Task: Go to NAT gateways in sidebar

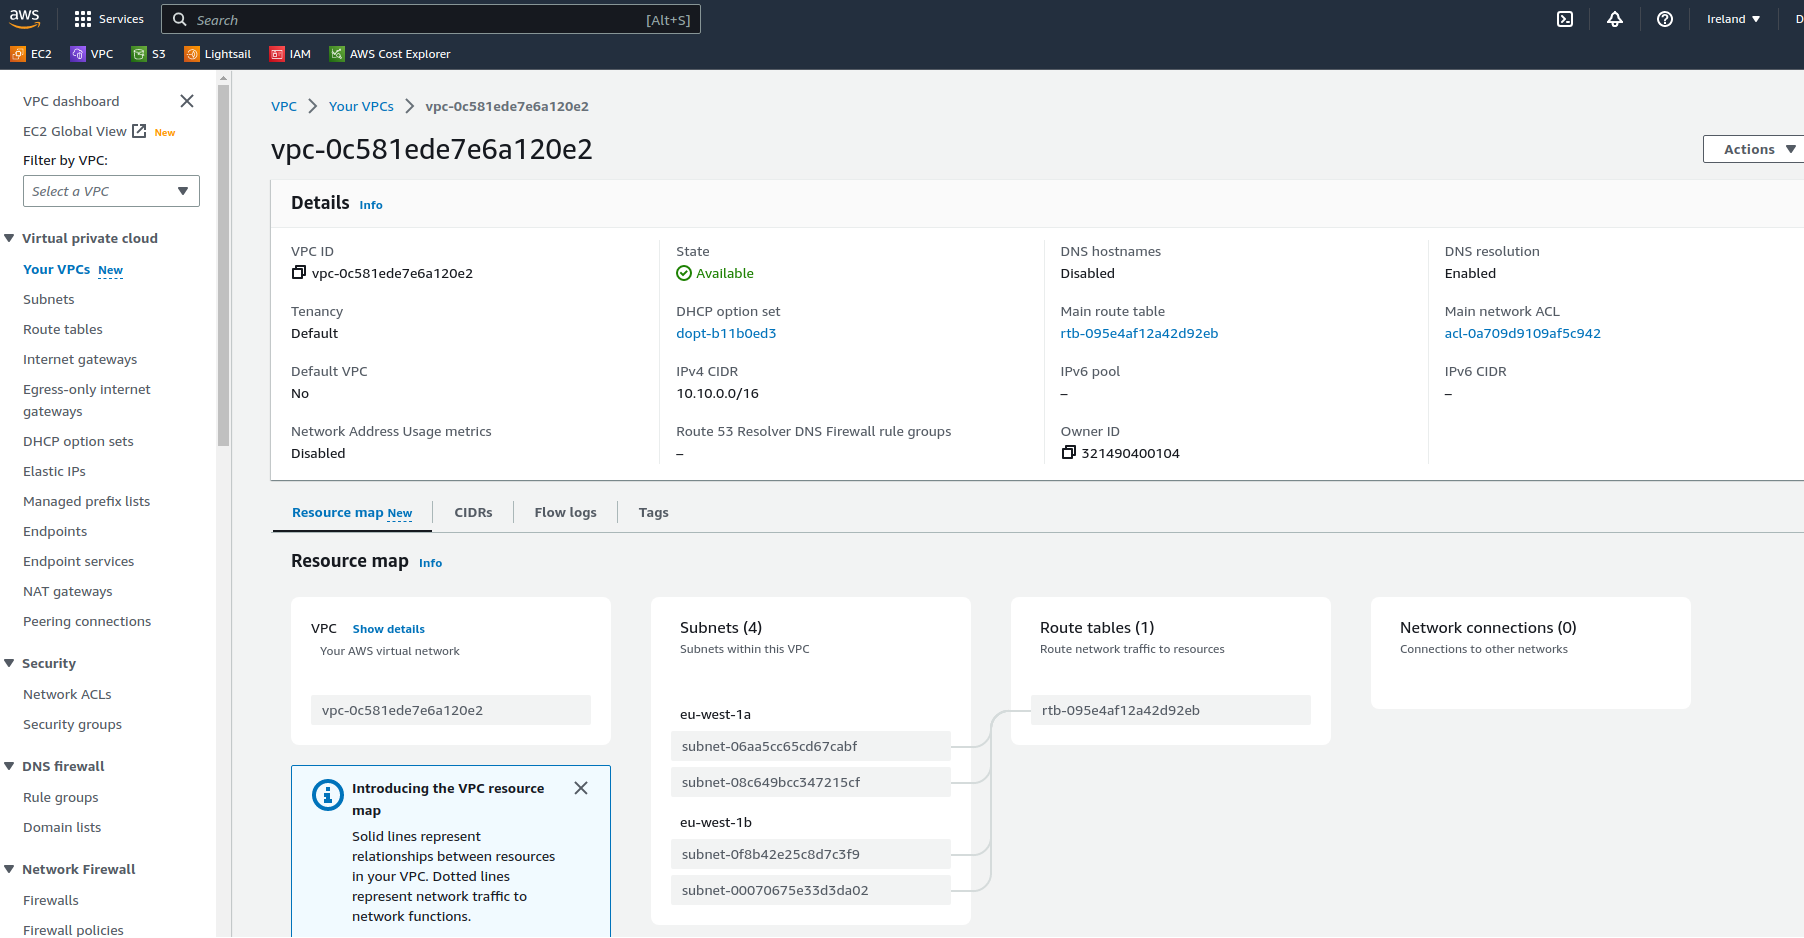Action: click(67, 591)
